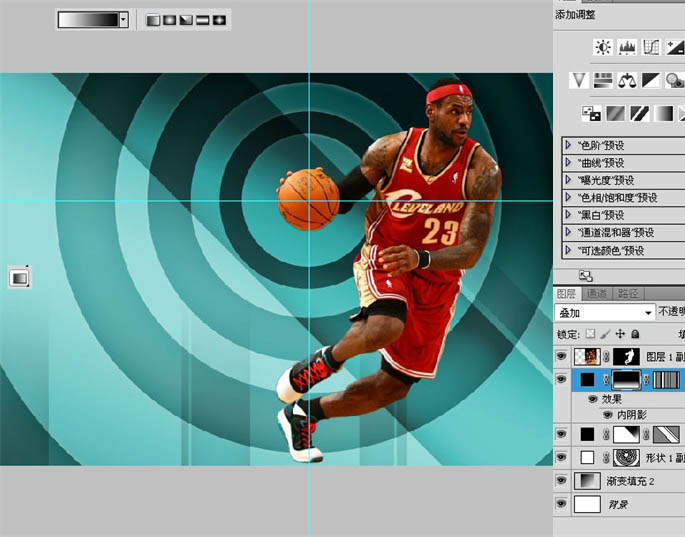
Task: Add an Exposure adjustment
Action: pyautogui.click(x=675, y=47)
